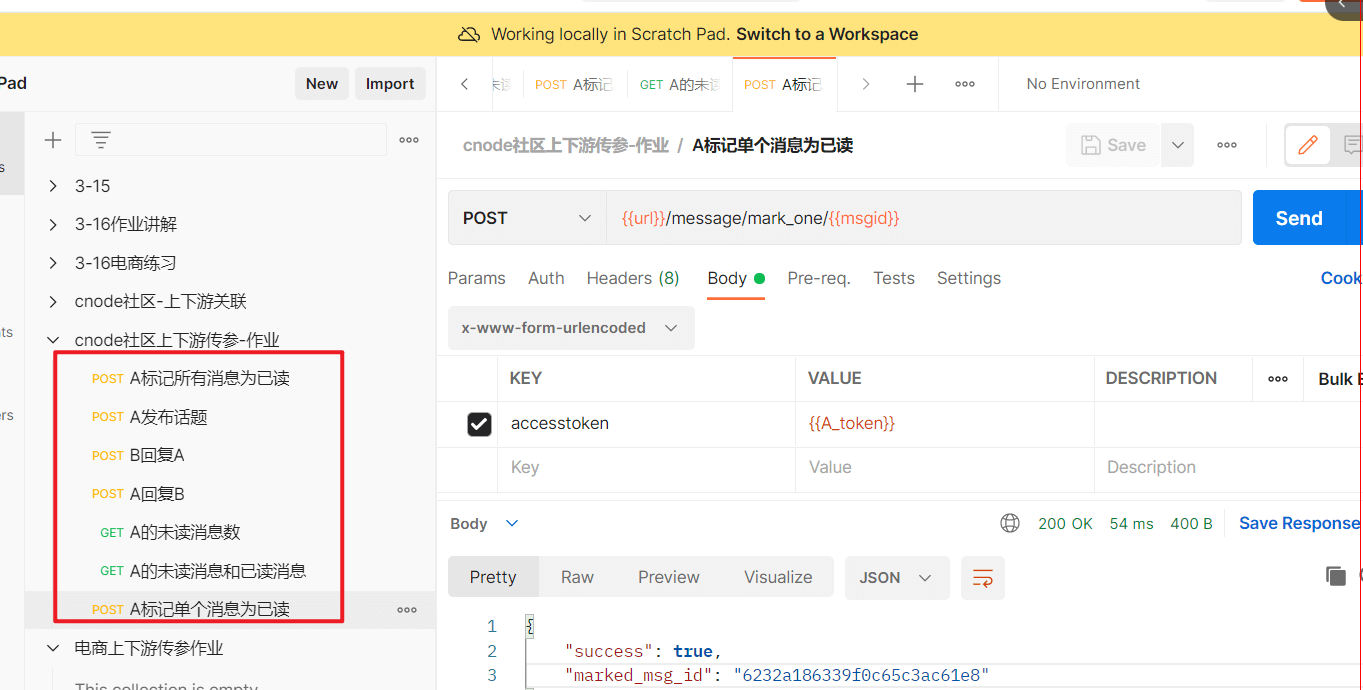Open tab options three-dots menu
The image size is (1363, 690).
pos(965,84)
